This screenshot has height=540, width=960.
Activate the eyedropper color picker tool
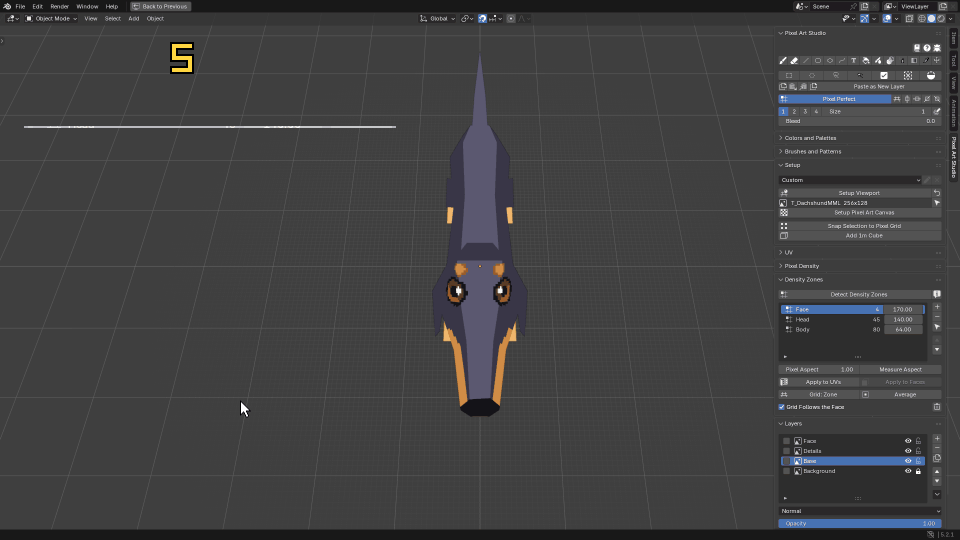click(926, 61)
